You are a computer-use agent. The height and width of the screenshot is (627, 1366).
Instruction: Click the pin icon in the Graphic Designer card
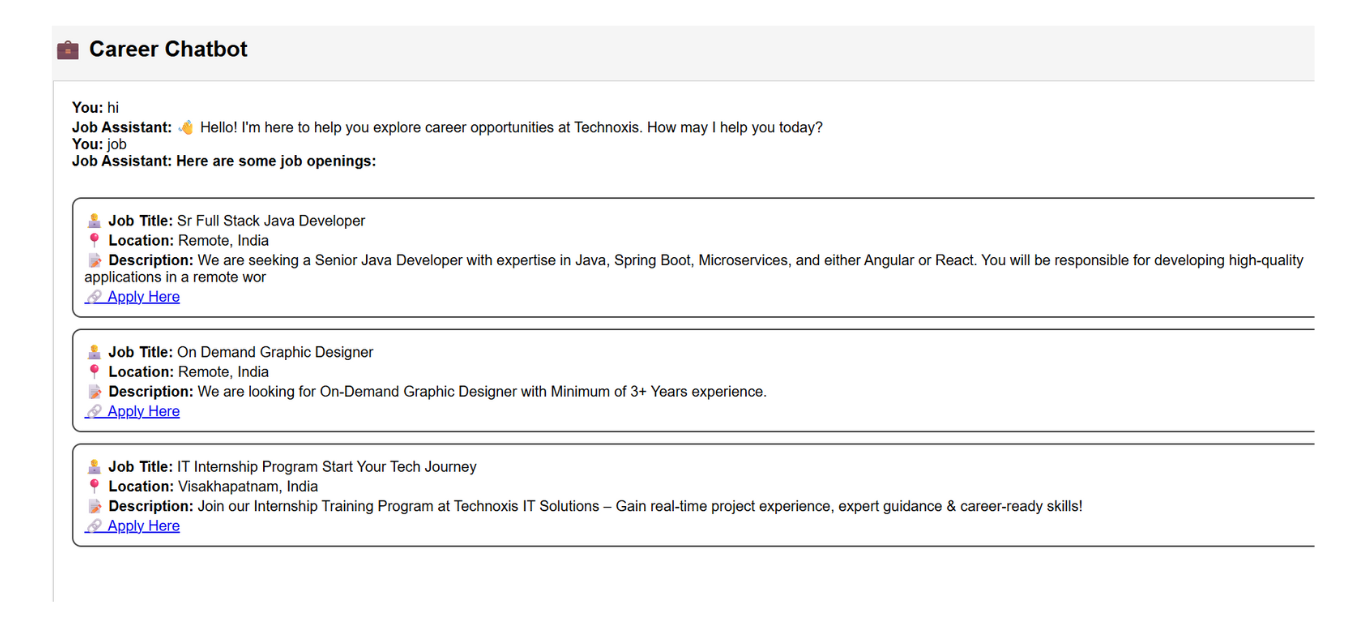tap(95, 372)
